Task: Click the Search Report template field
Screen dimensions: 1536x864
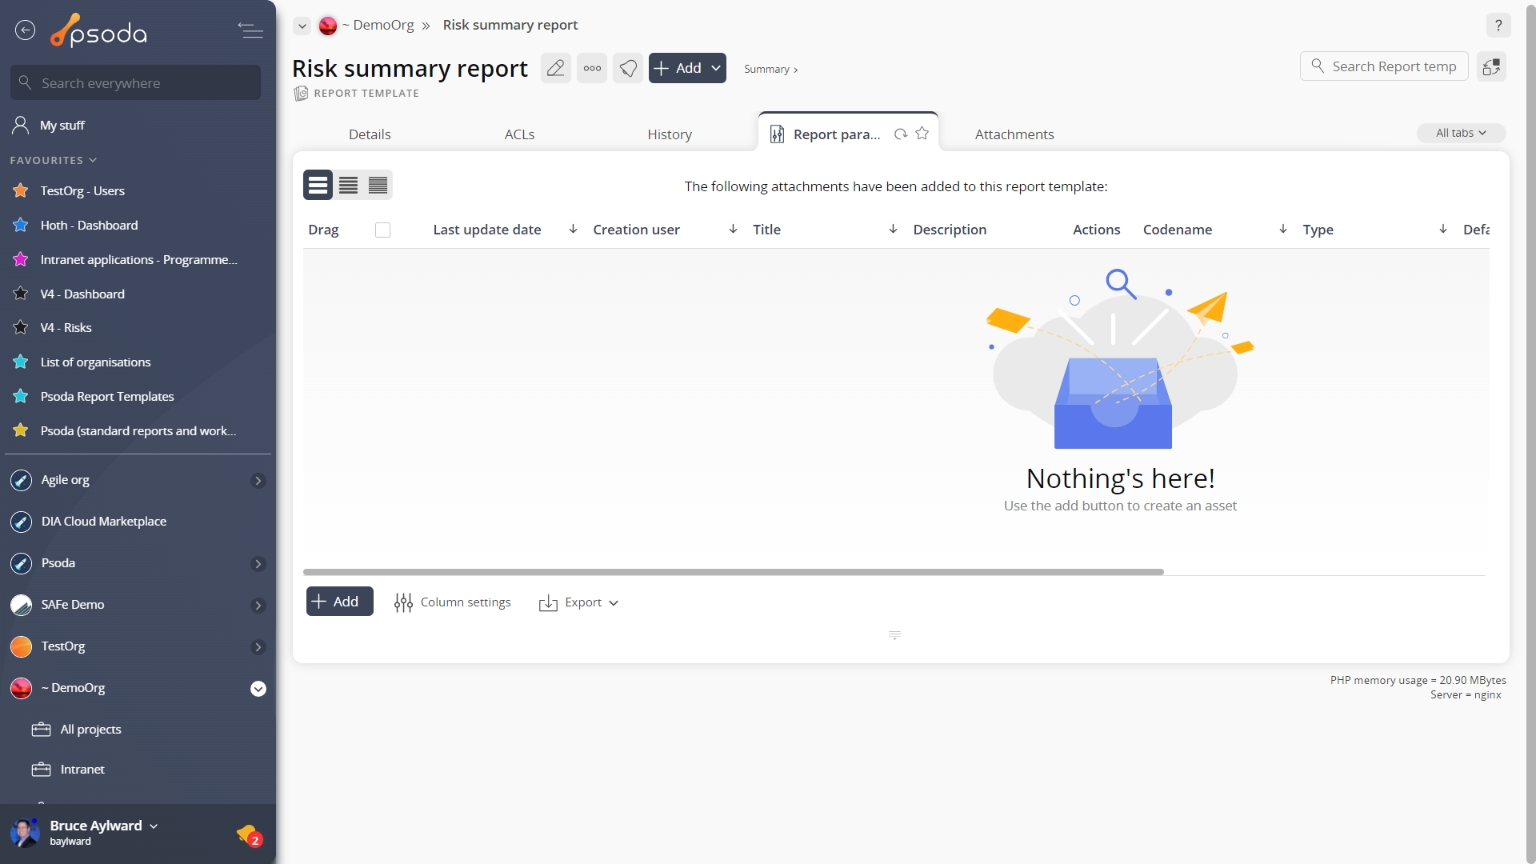Action: [1385, 66]
